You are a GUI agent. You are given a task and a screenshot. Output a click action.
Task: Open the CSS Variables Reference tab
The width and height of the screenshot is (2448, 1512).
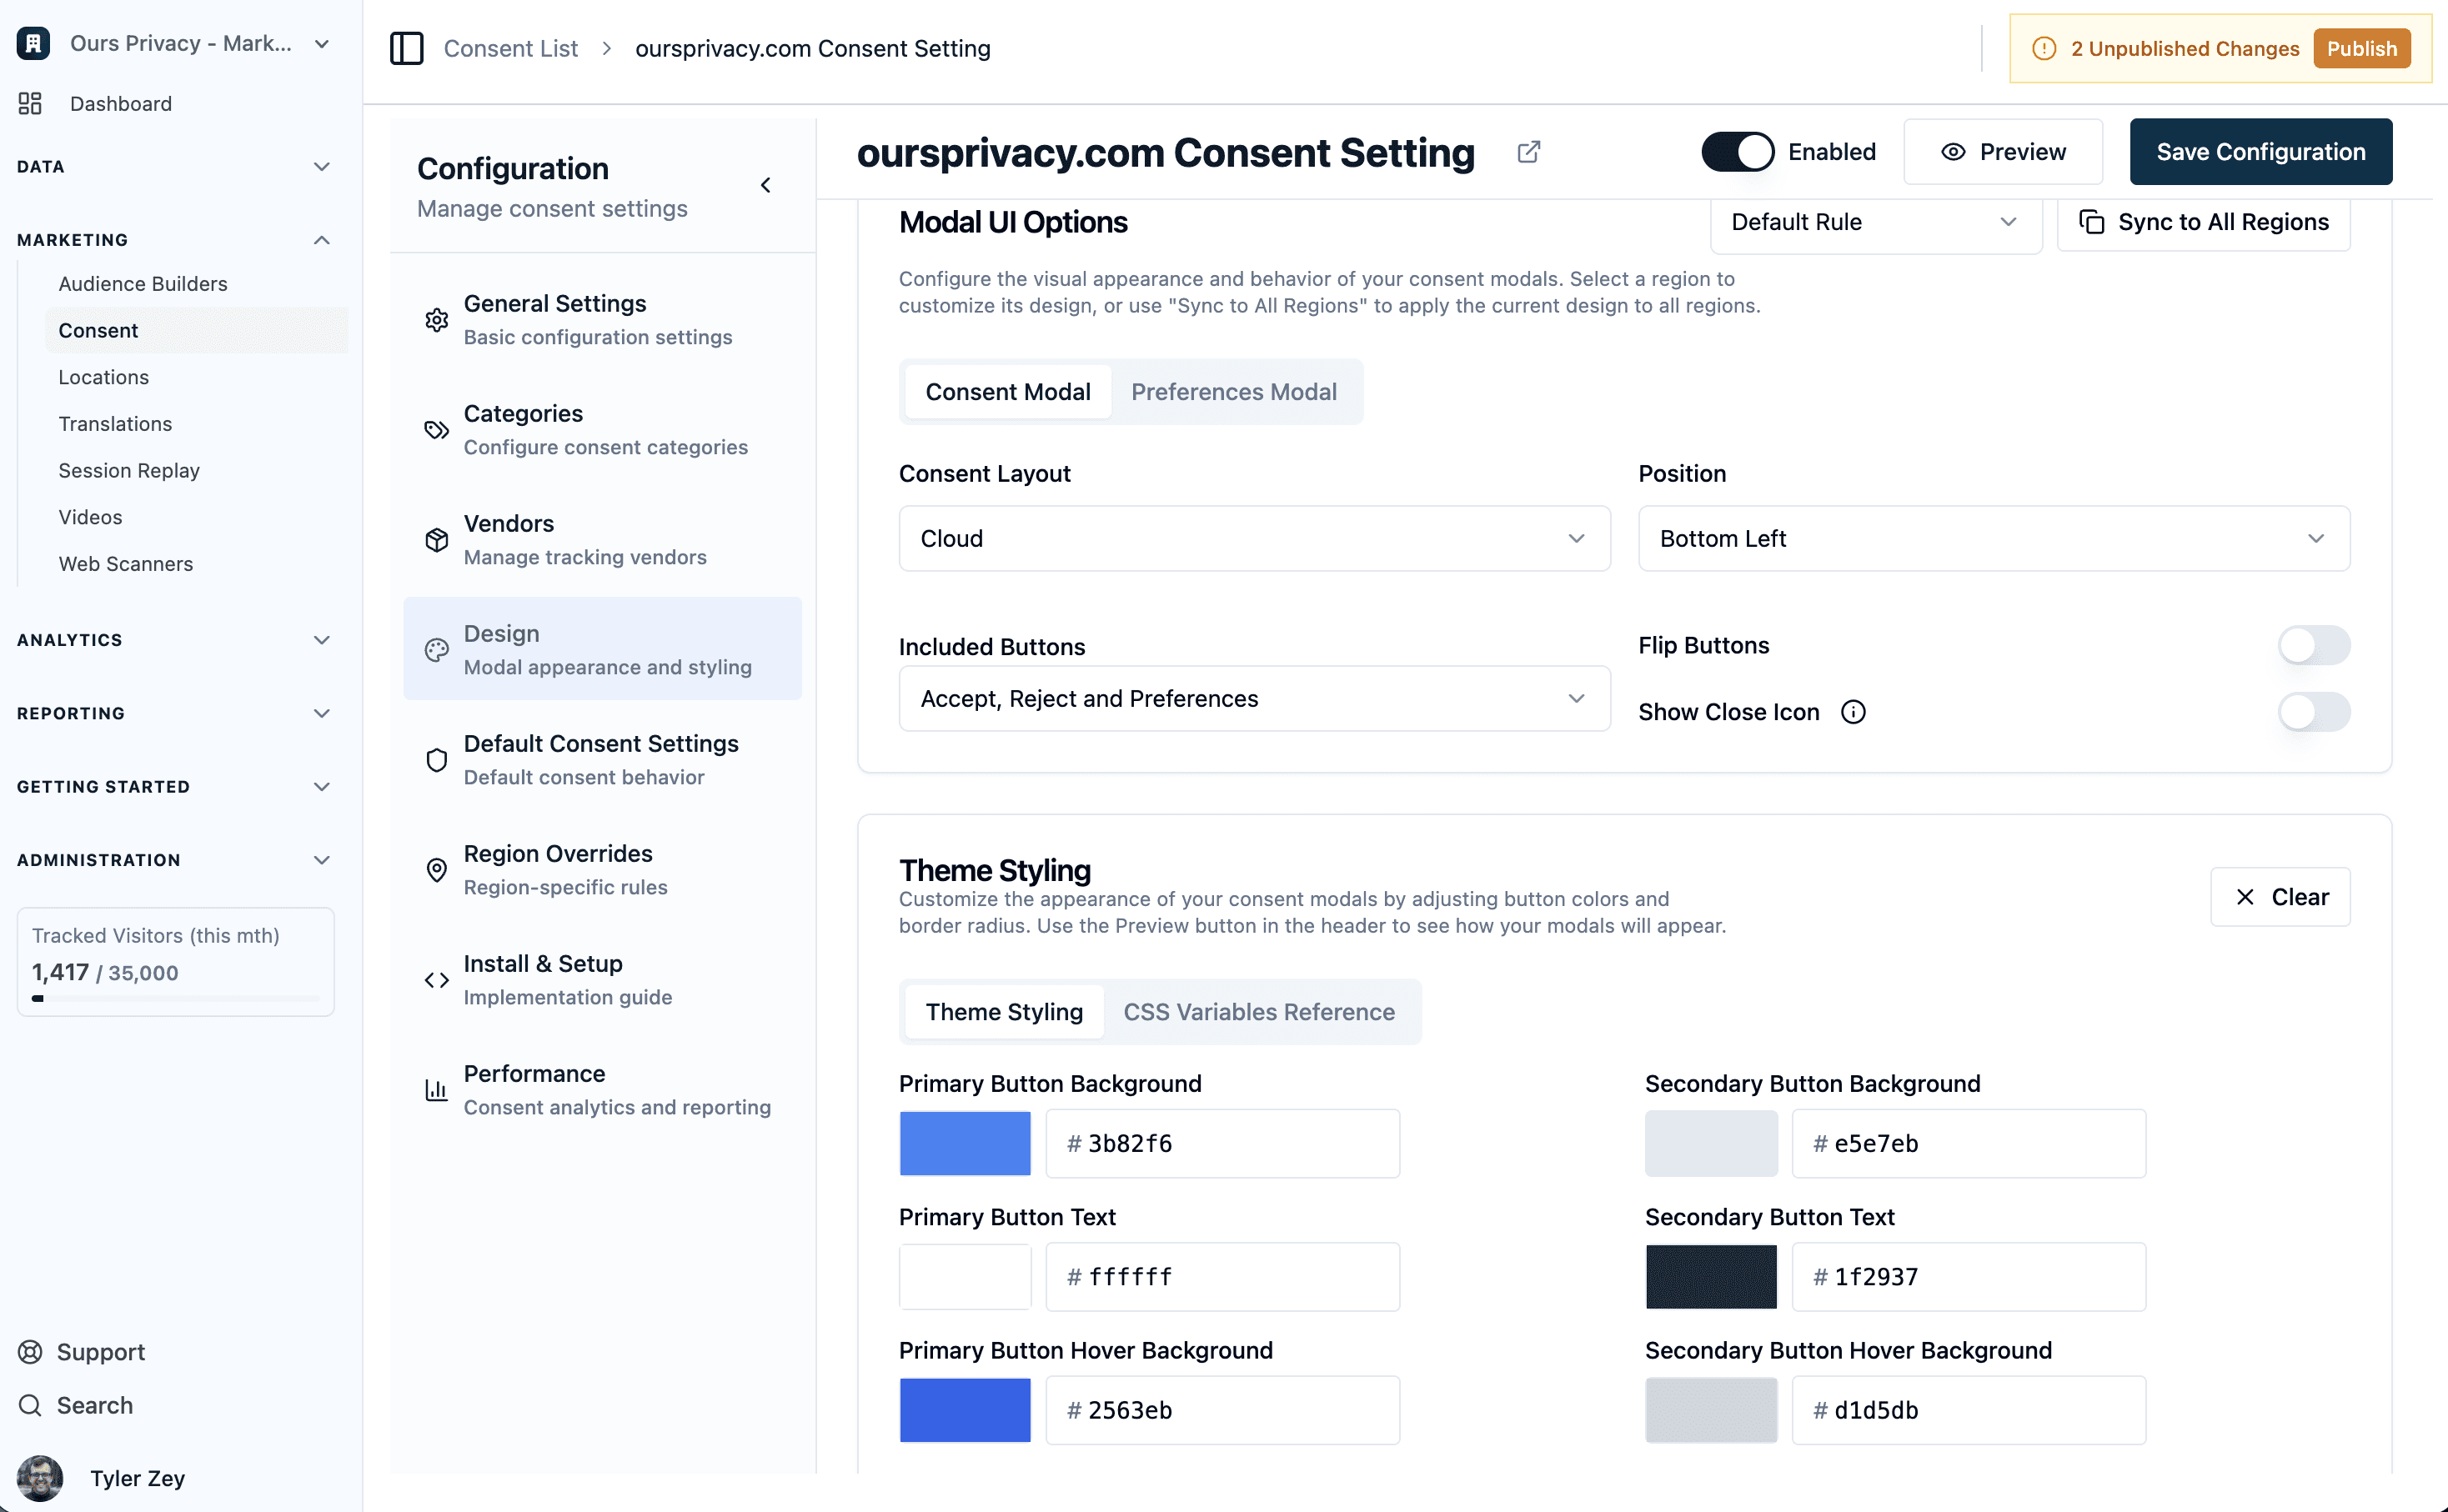[x=1258, y=1012]
